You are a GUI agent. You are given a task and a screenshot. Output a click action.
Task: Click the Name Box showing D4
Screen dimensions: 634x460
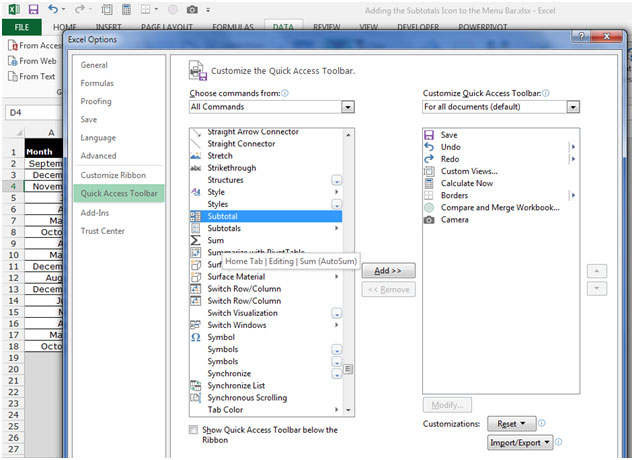(x=34, y=112)
